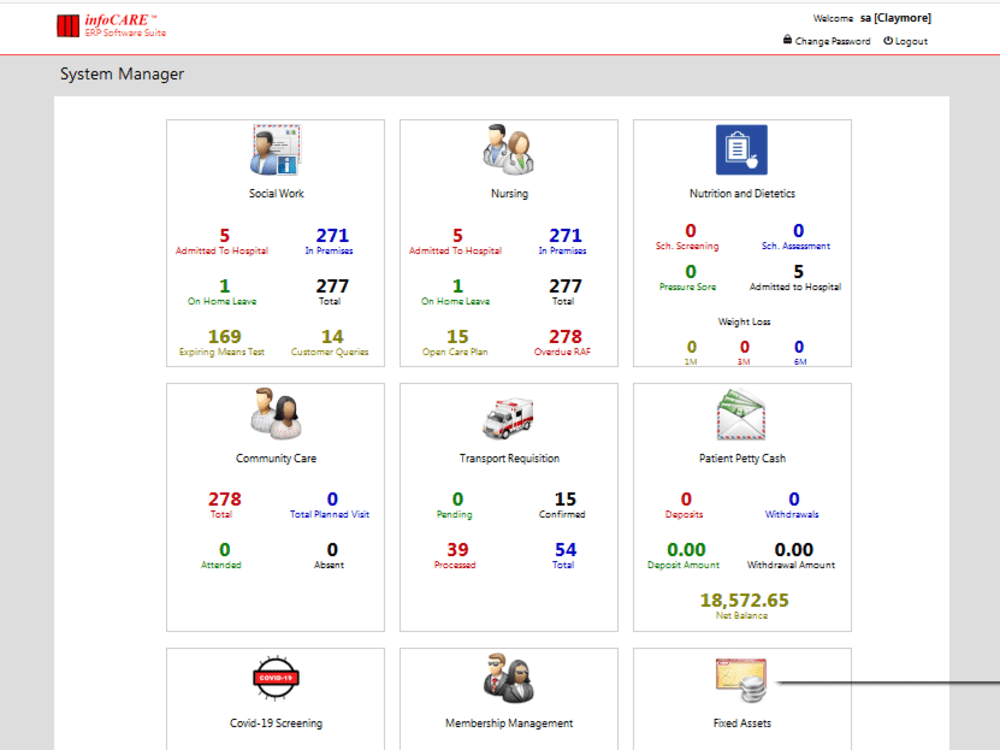Click Expiring Means Test count 169
This screenshot has height=750, width=1000.
224,336
